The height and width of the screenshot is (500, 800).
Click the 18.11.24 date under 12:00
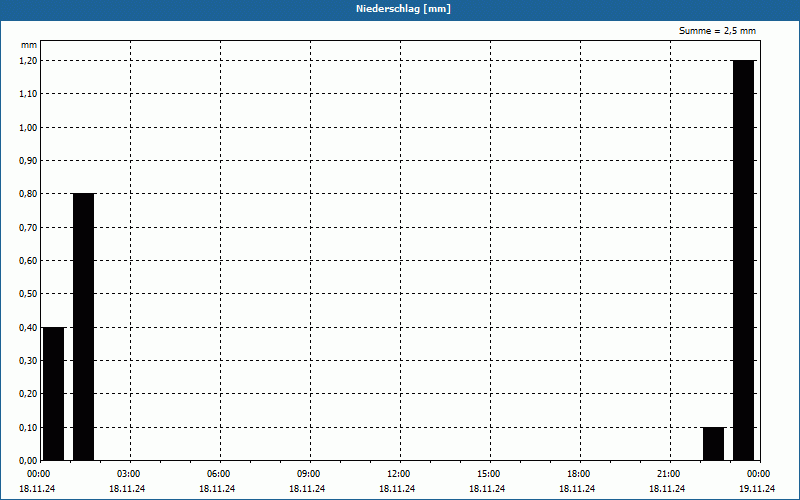click(397, 489)
